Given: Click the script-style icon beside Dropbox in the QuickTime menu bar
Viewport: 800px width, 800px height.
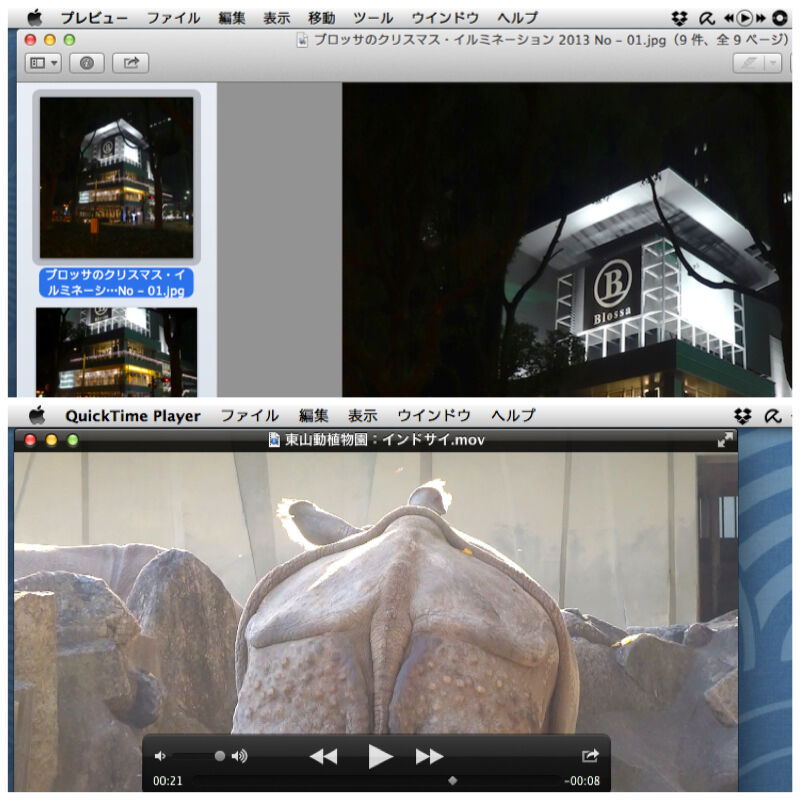Looking at the screenshot, I should pos(772,416).
